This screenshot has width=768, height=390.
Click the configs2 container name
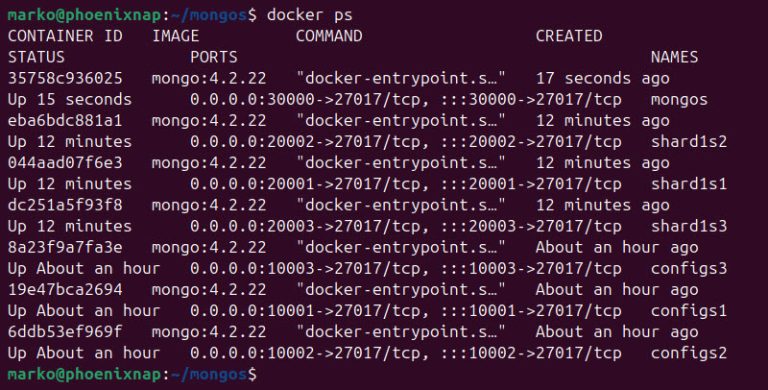click(689, 353)
